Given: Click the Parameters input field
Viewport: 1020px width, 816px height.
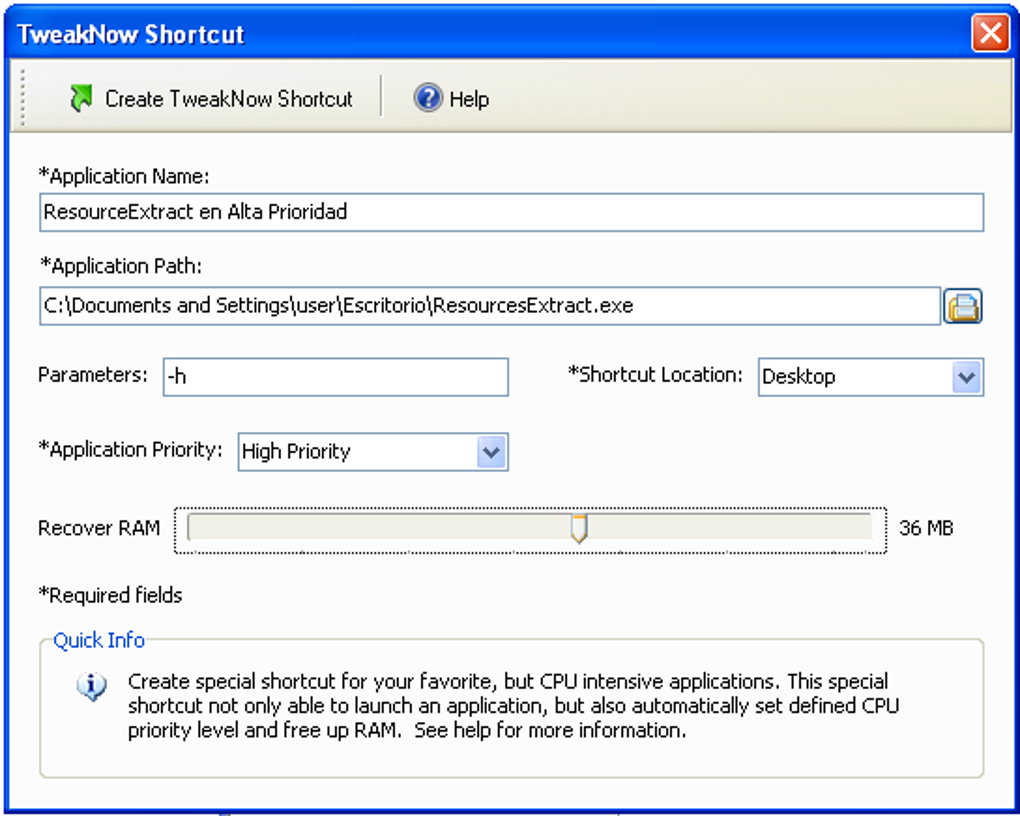Looking at the screenshot, I should point(335,377).
